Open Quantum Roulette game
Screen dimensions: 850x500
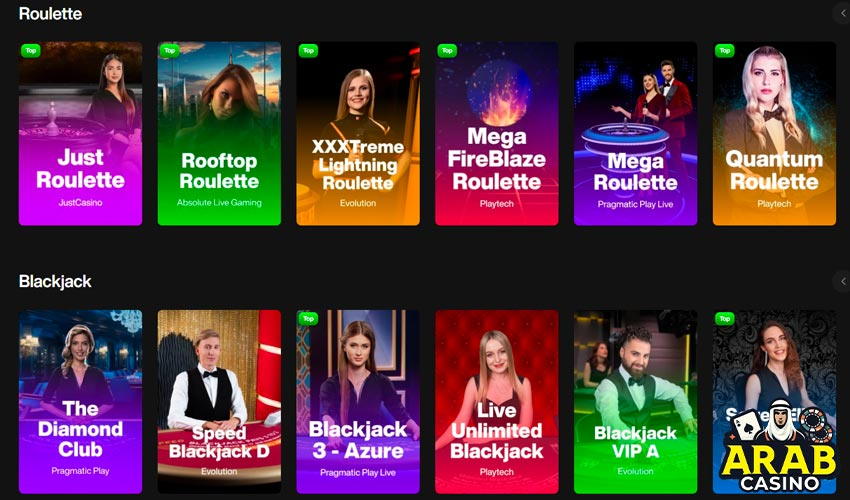pyautogui.click(x=774, y=133)
